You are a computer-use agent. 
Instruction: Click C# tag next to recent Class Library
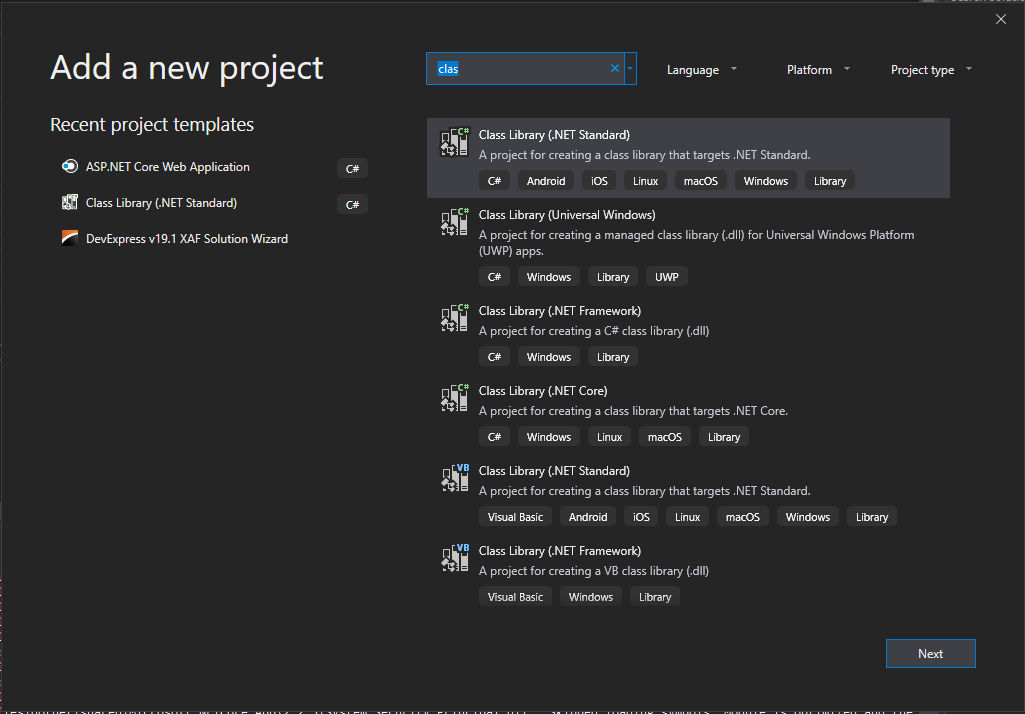pyautogui.click(x=352, y=205)
